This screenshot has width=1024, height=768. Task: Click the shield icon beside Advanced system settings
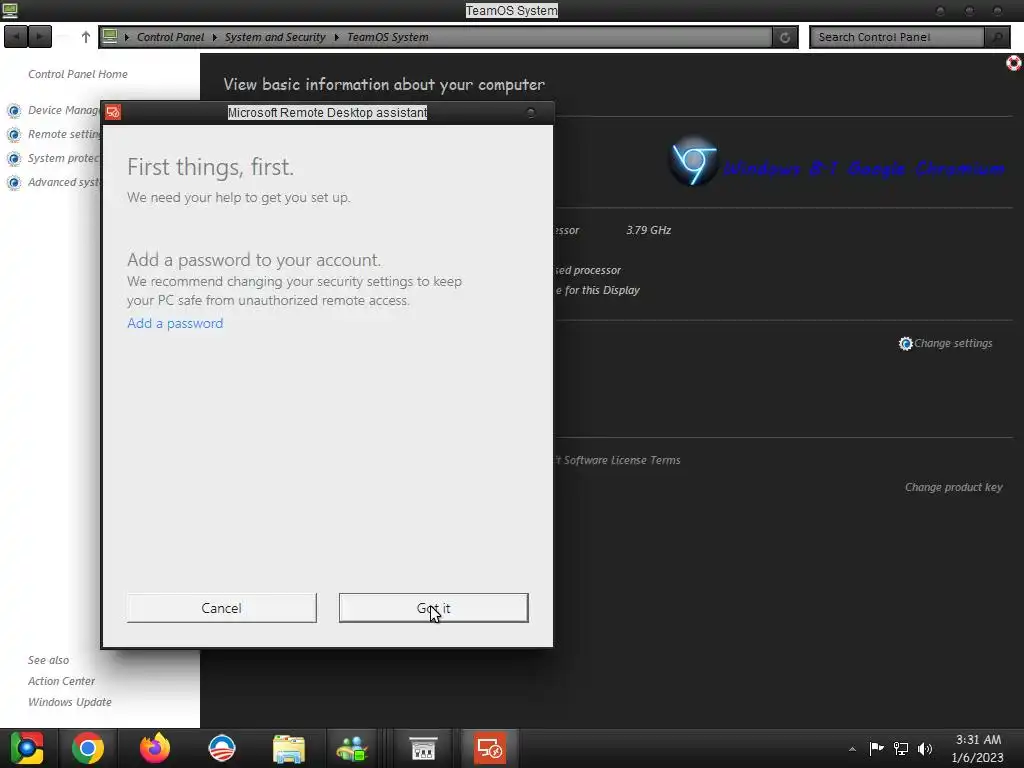click(14, 183)
